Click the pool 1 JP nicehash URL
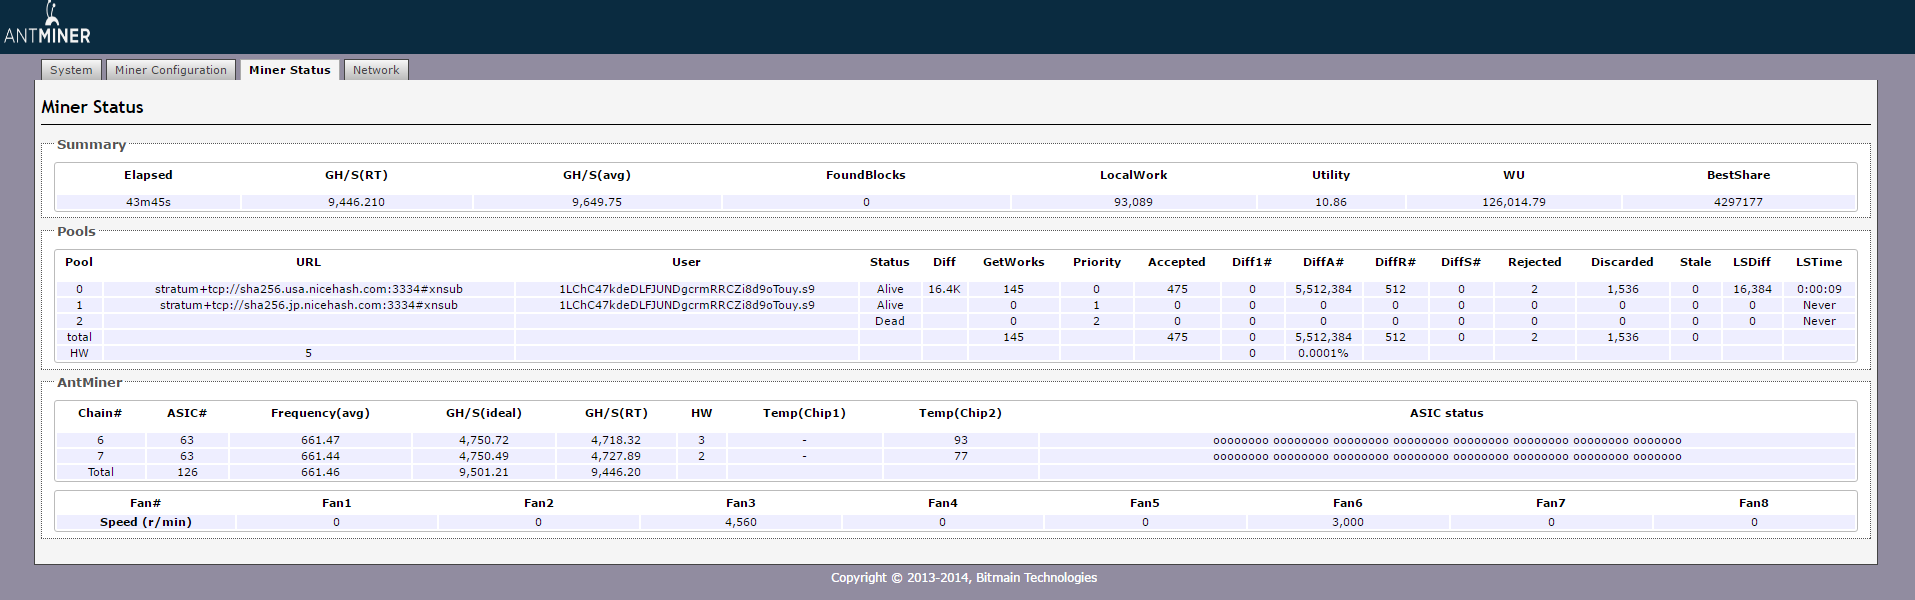Viewport: 1915px width, 600px height. click(308, 305)
